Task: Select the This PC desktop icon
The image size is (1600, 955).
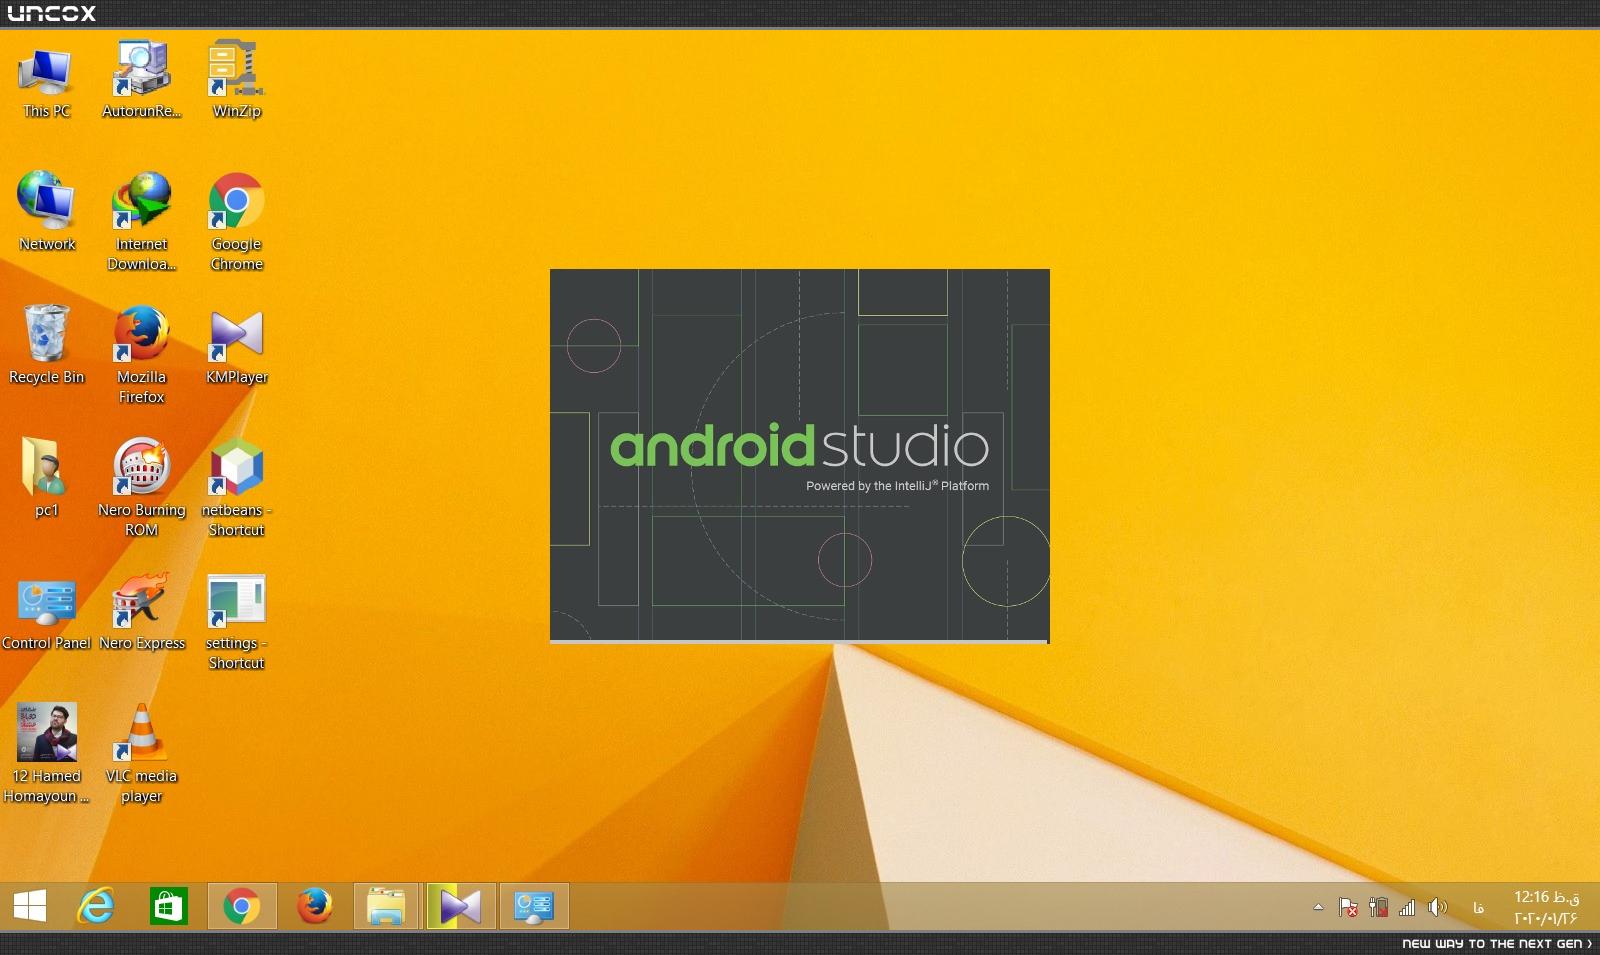Action: pyautogui.click(x=46, y=82)
